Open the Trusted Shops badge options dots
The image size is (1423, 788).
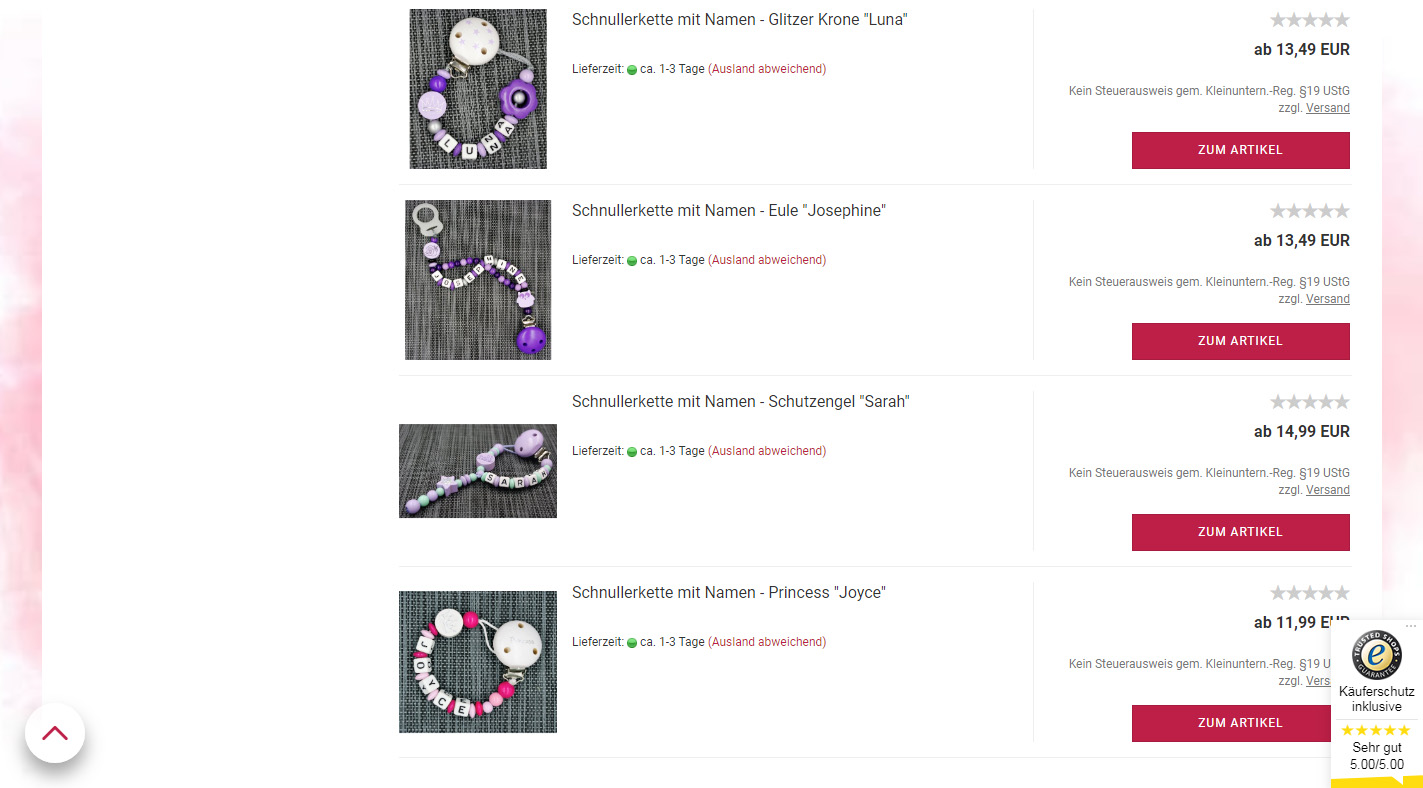click(x=1411, y=626)
